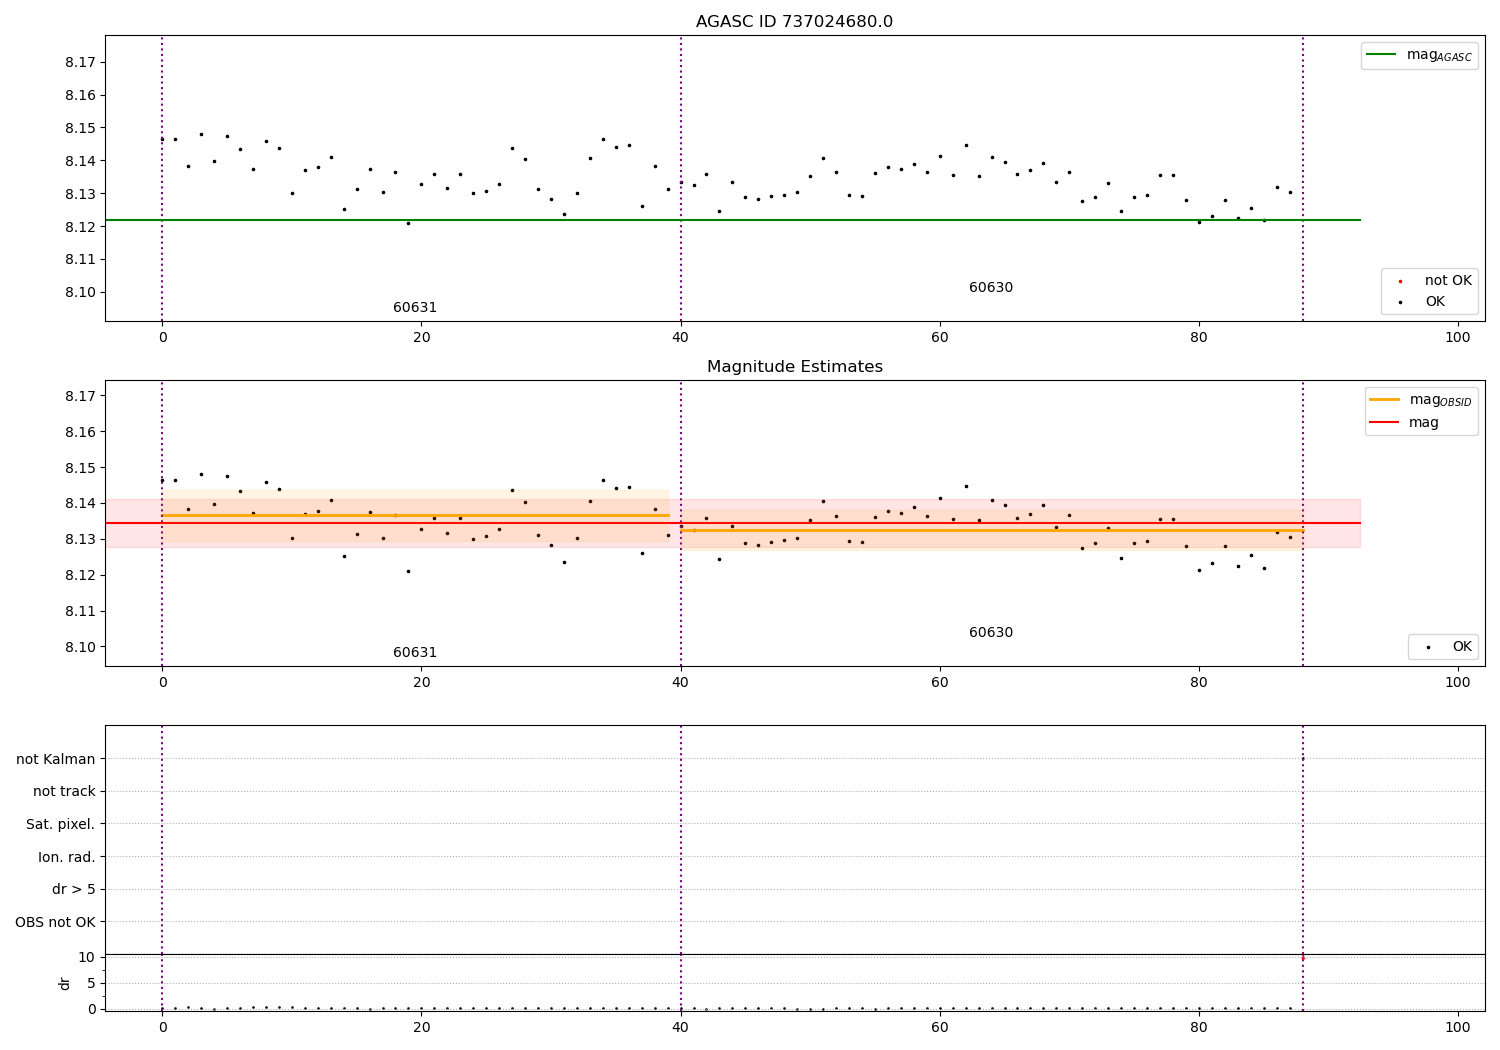
Task: Click the '5' tick label on the dr axis
Action: [91, 983]
